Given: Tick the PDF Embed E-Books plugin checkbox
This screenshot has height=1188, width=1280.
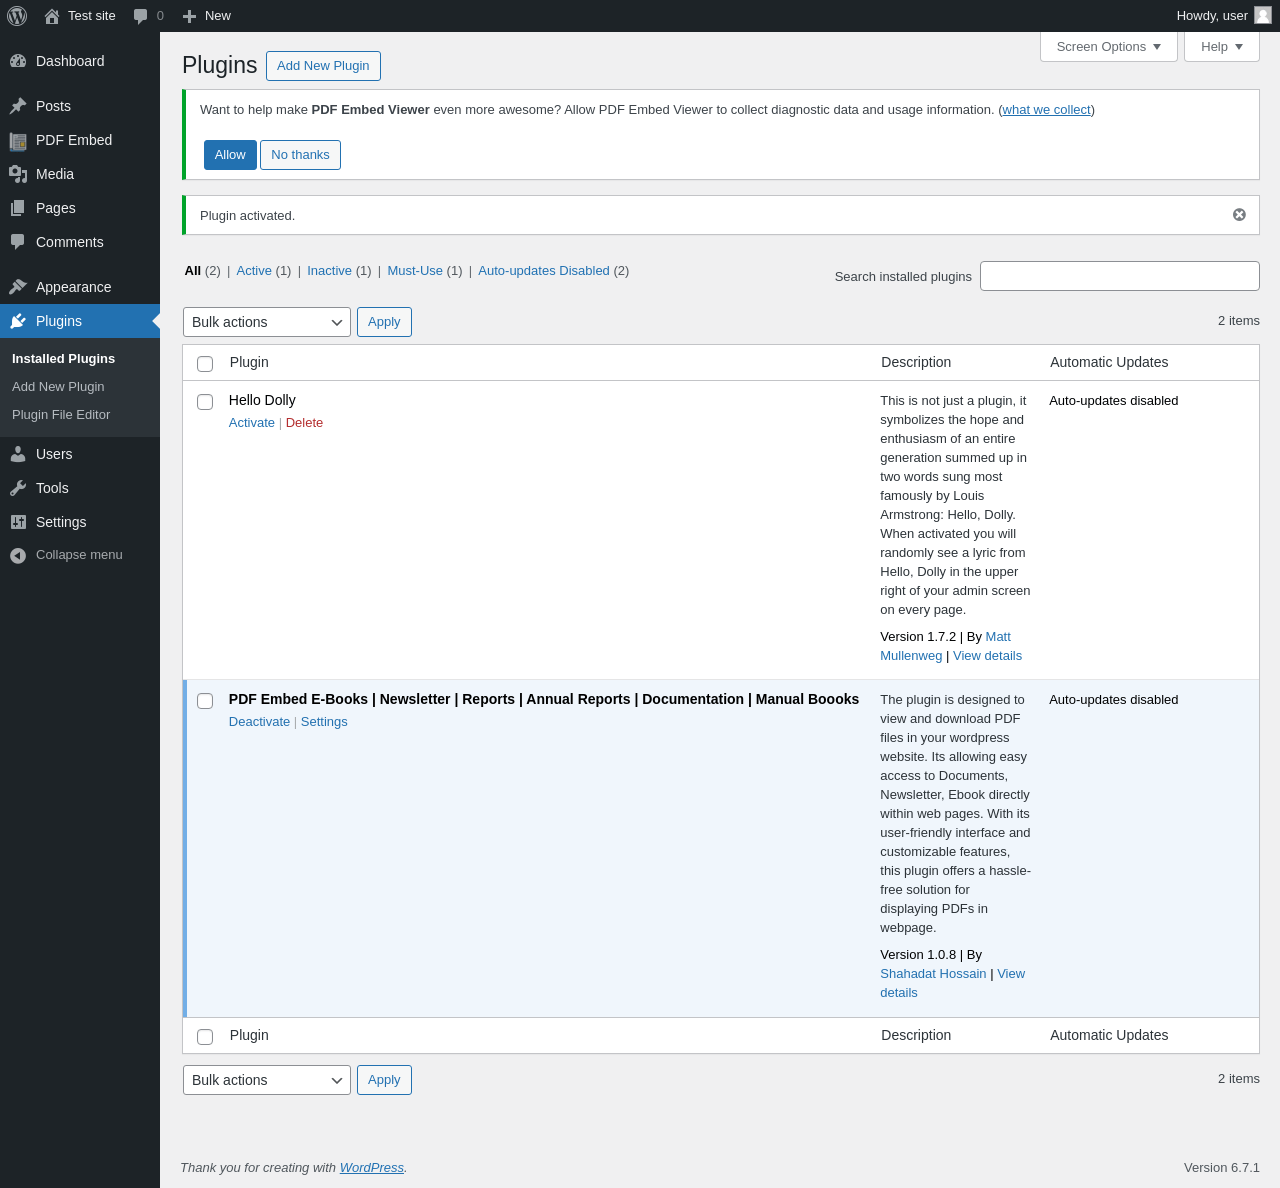Looking at the screenshot, I should click(x=205, y=701).
